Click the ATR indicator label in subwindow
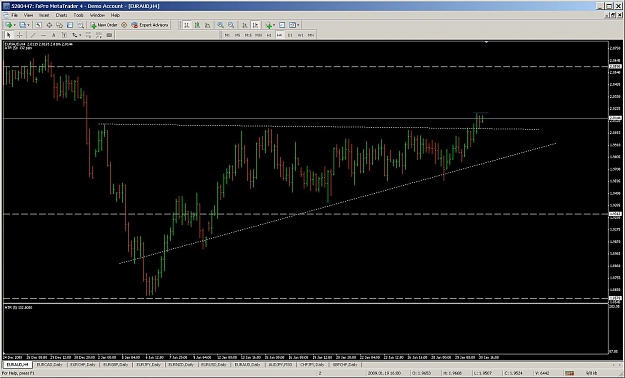Image resolution: width=625 pixels, height=378 pixels. click(19, 307)
